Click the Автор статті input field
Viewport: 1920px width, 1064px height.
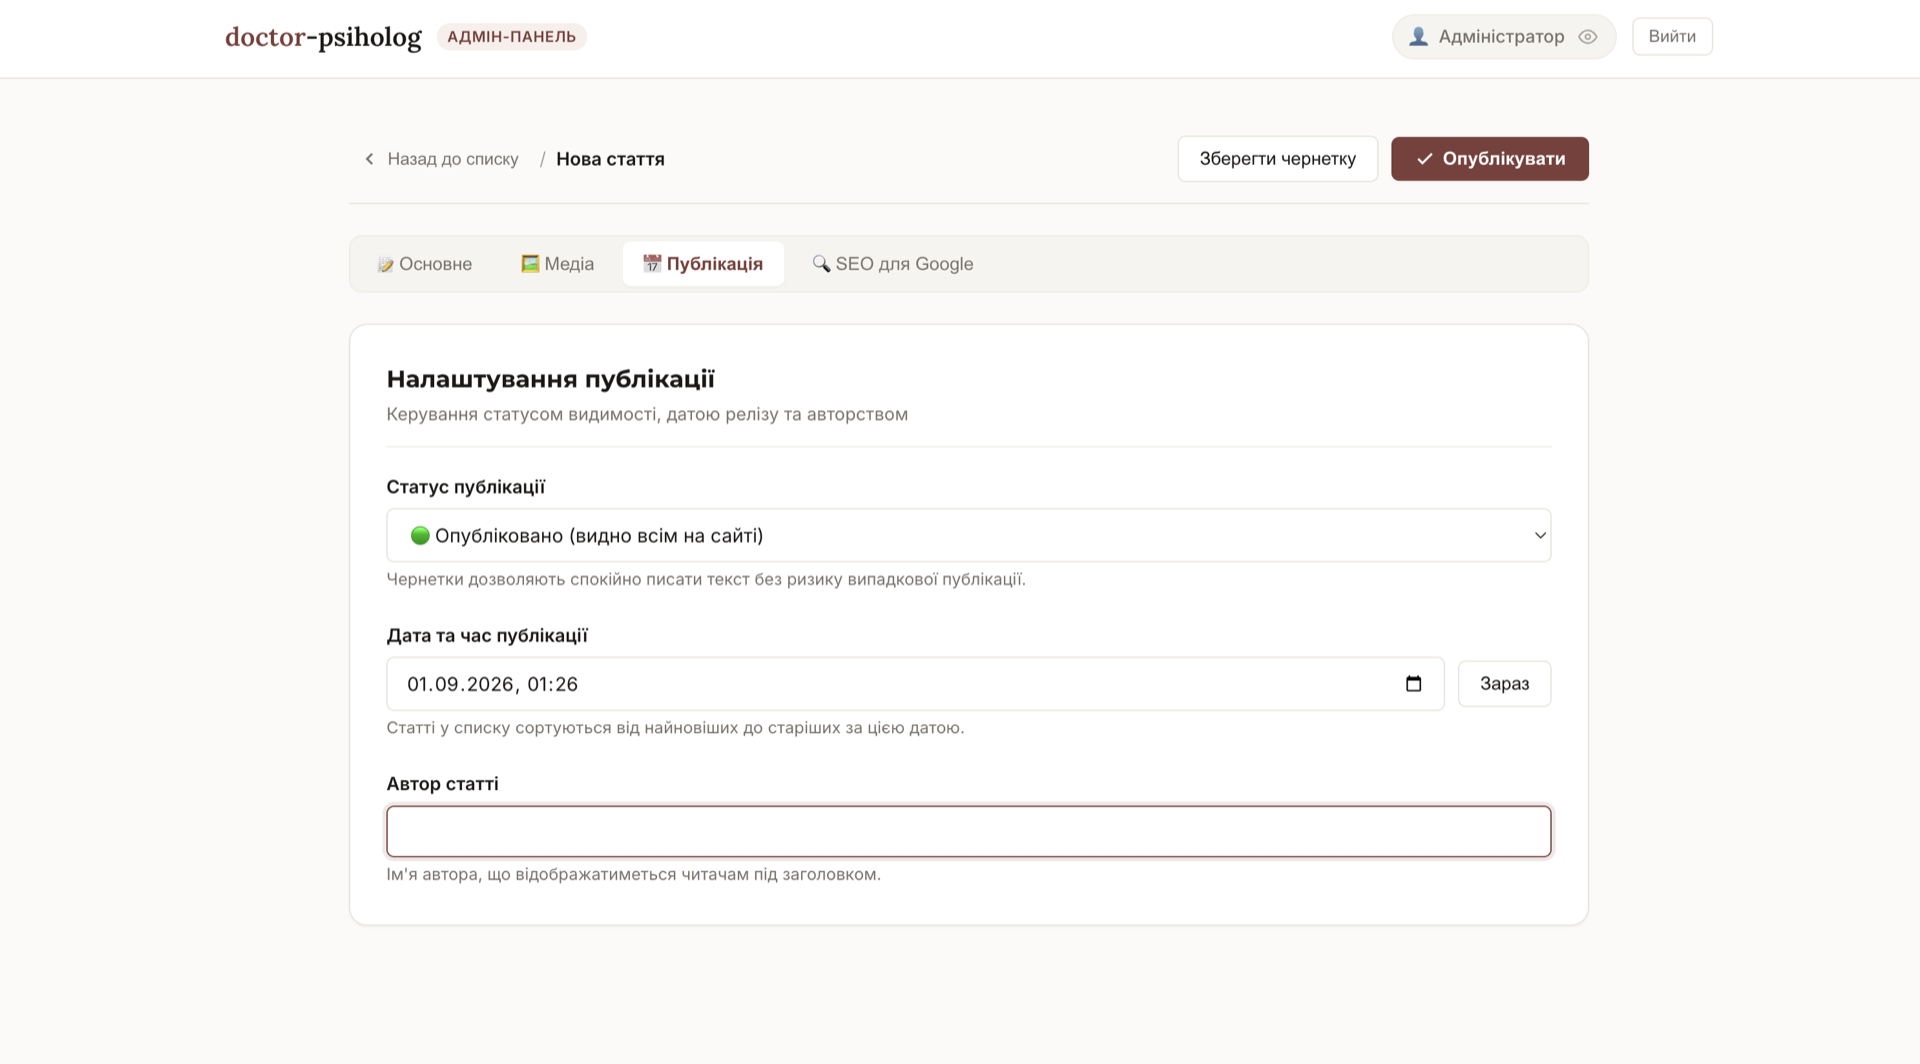tap(968, 832)
